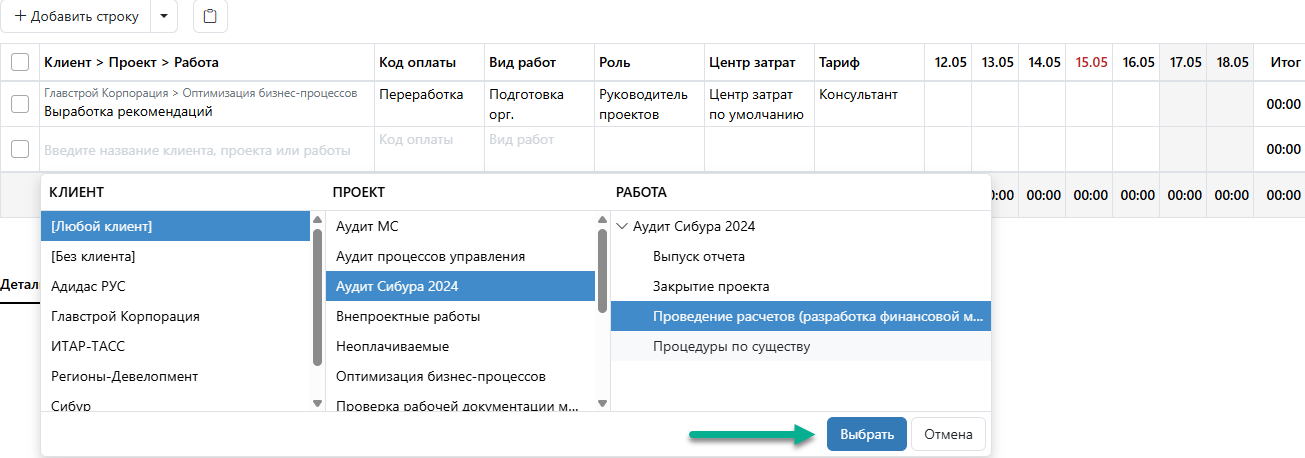Viewport: 1305px width, 458px height.
Task: Select Выпуск отчета work item
Action: (801, 256)
